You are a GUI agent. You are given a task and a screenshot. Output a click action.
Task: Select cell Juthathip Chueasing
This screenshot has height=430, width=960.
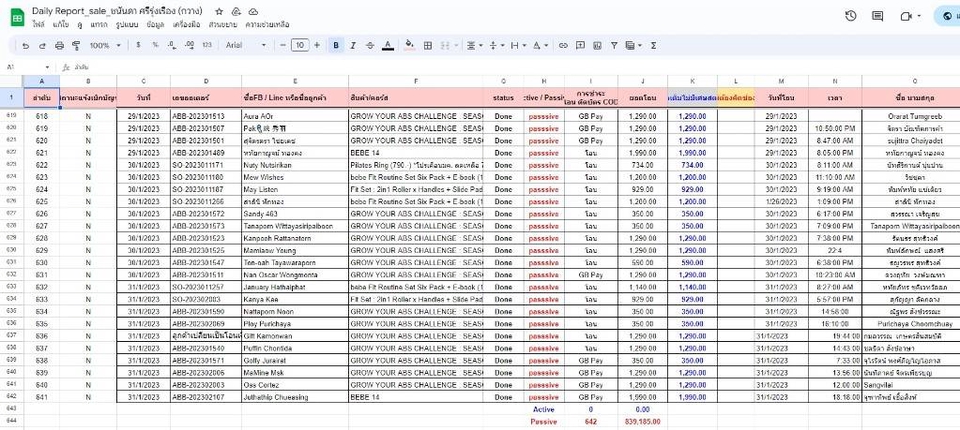(x=295, y=397)
